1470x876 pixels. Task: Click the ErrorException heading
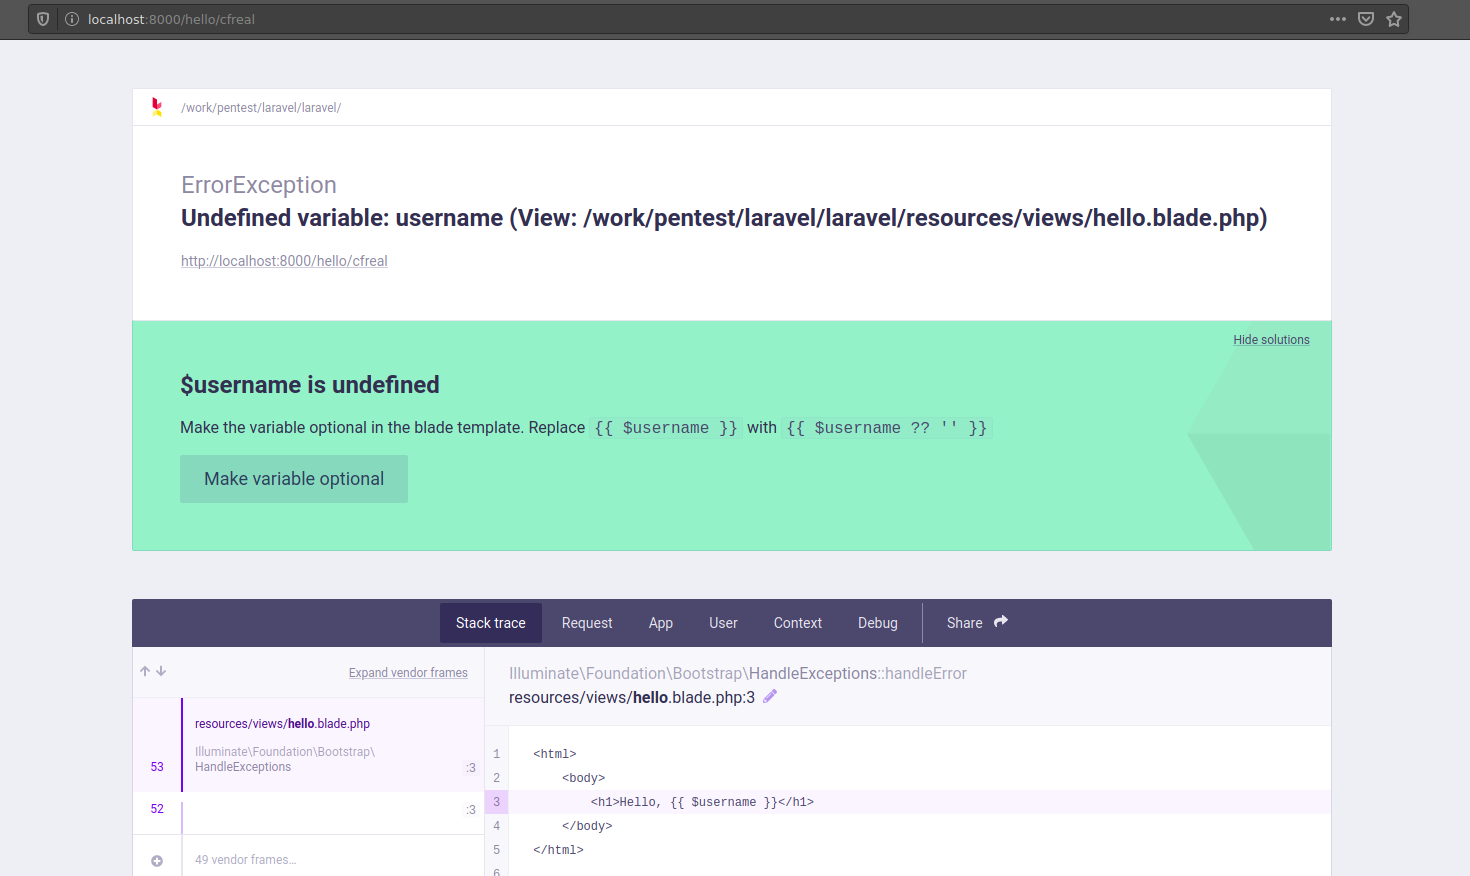pyautogui.click(x=259, y=185)
